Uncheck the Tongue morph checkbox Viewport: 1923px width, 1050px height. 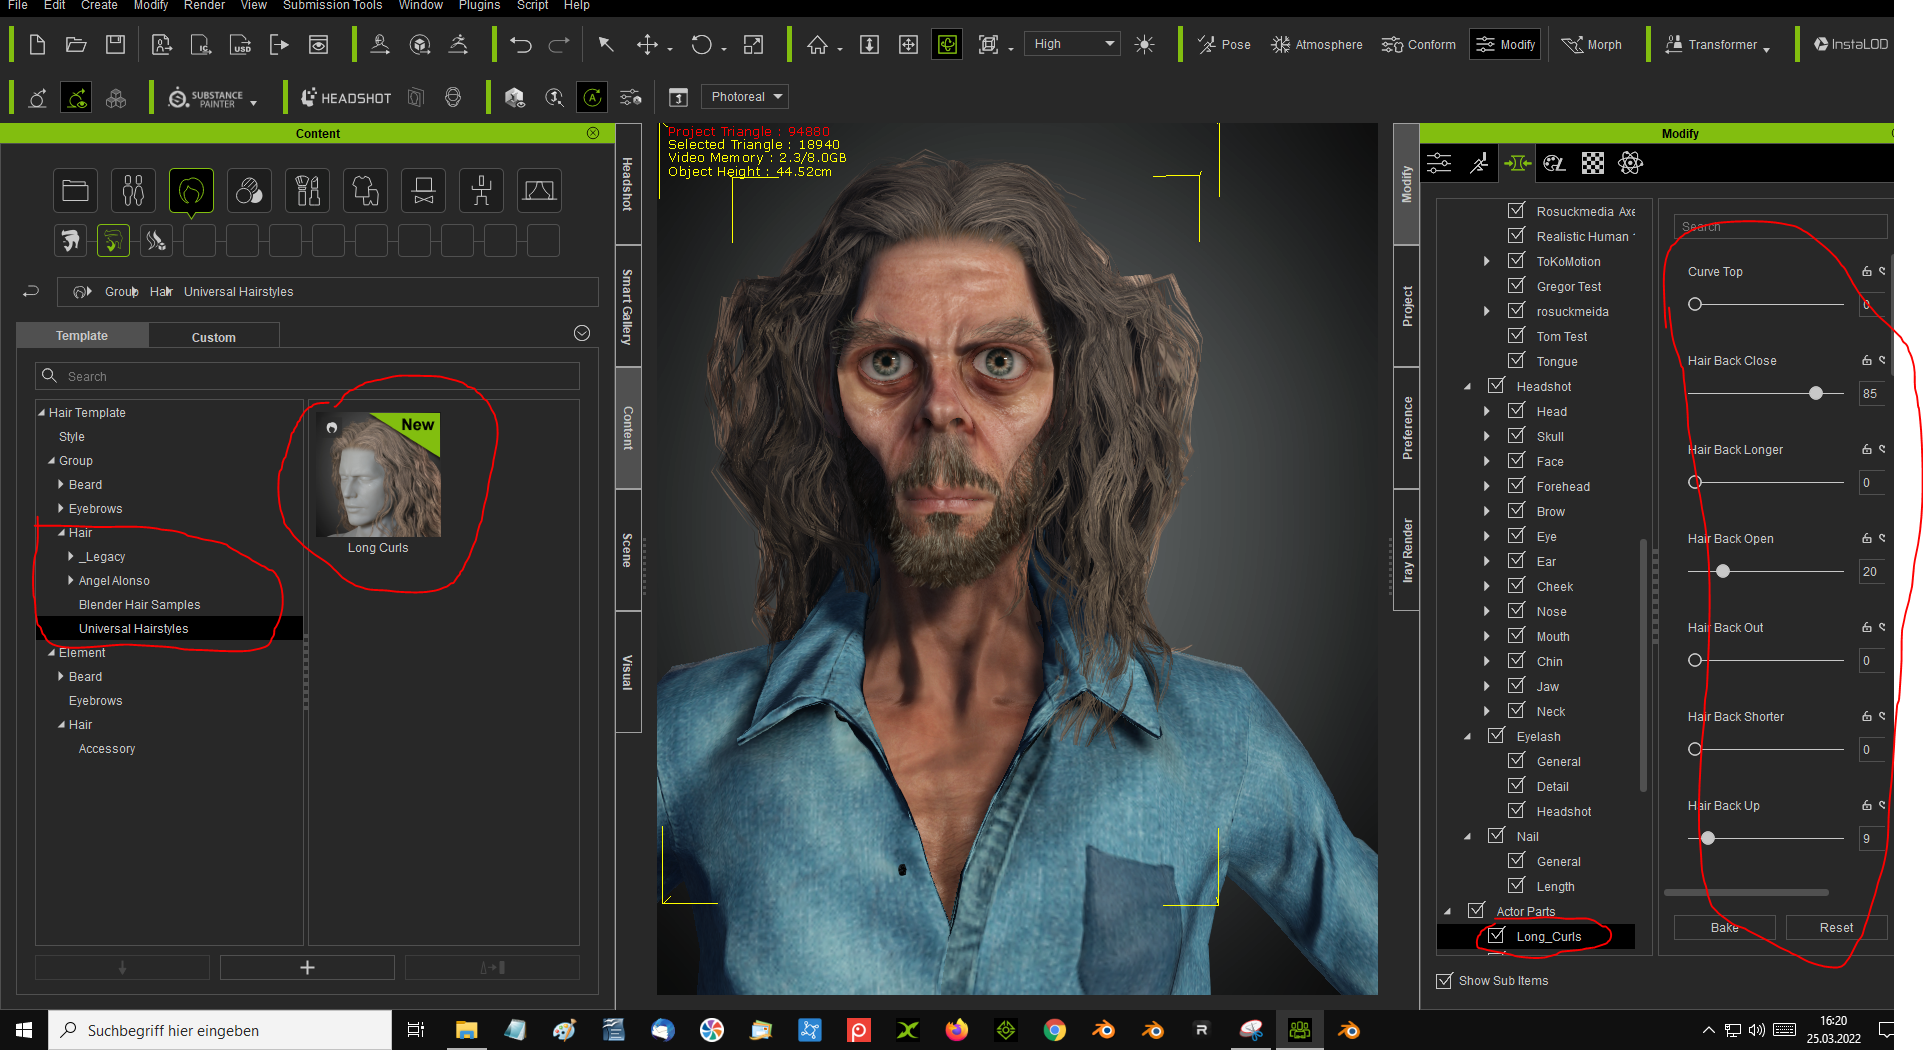tap(1516, 361)
